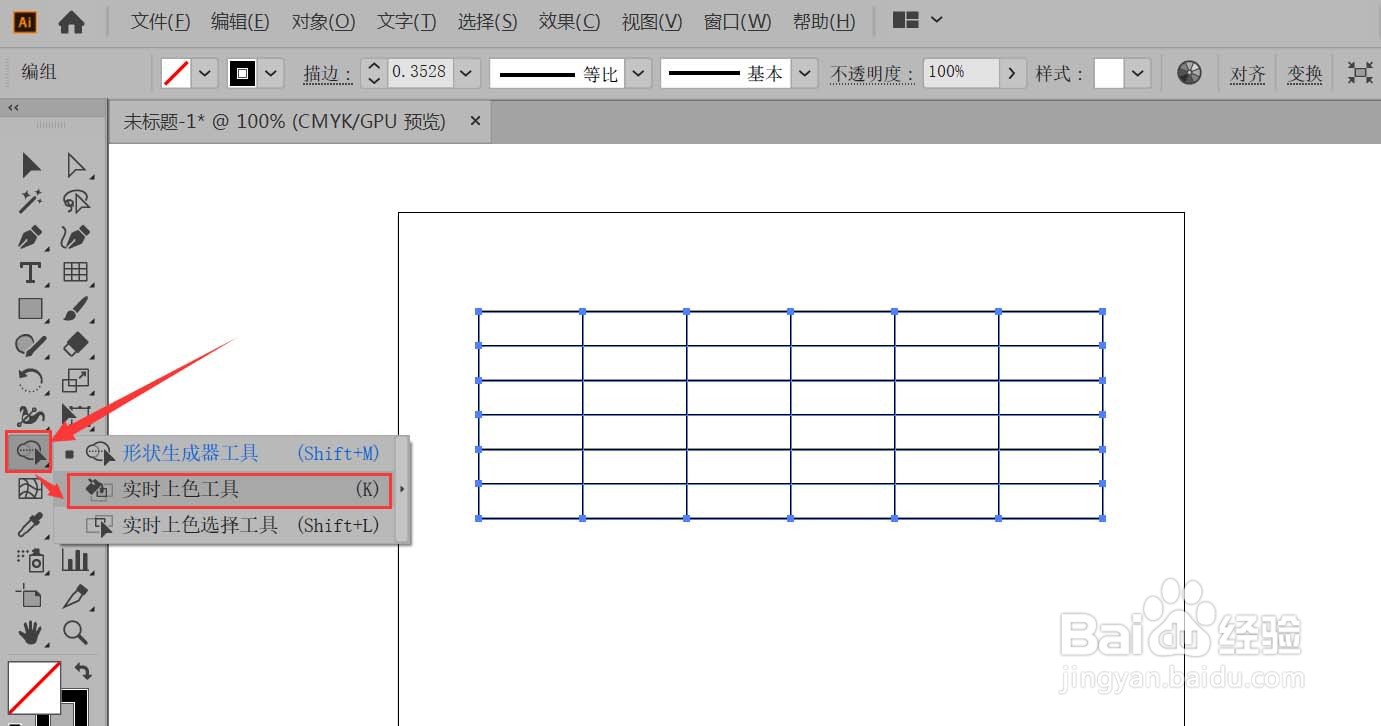Pick the Zoom magnifier tool
This screenshot has height=726, width=1381.
coord(76,632)
